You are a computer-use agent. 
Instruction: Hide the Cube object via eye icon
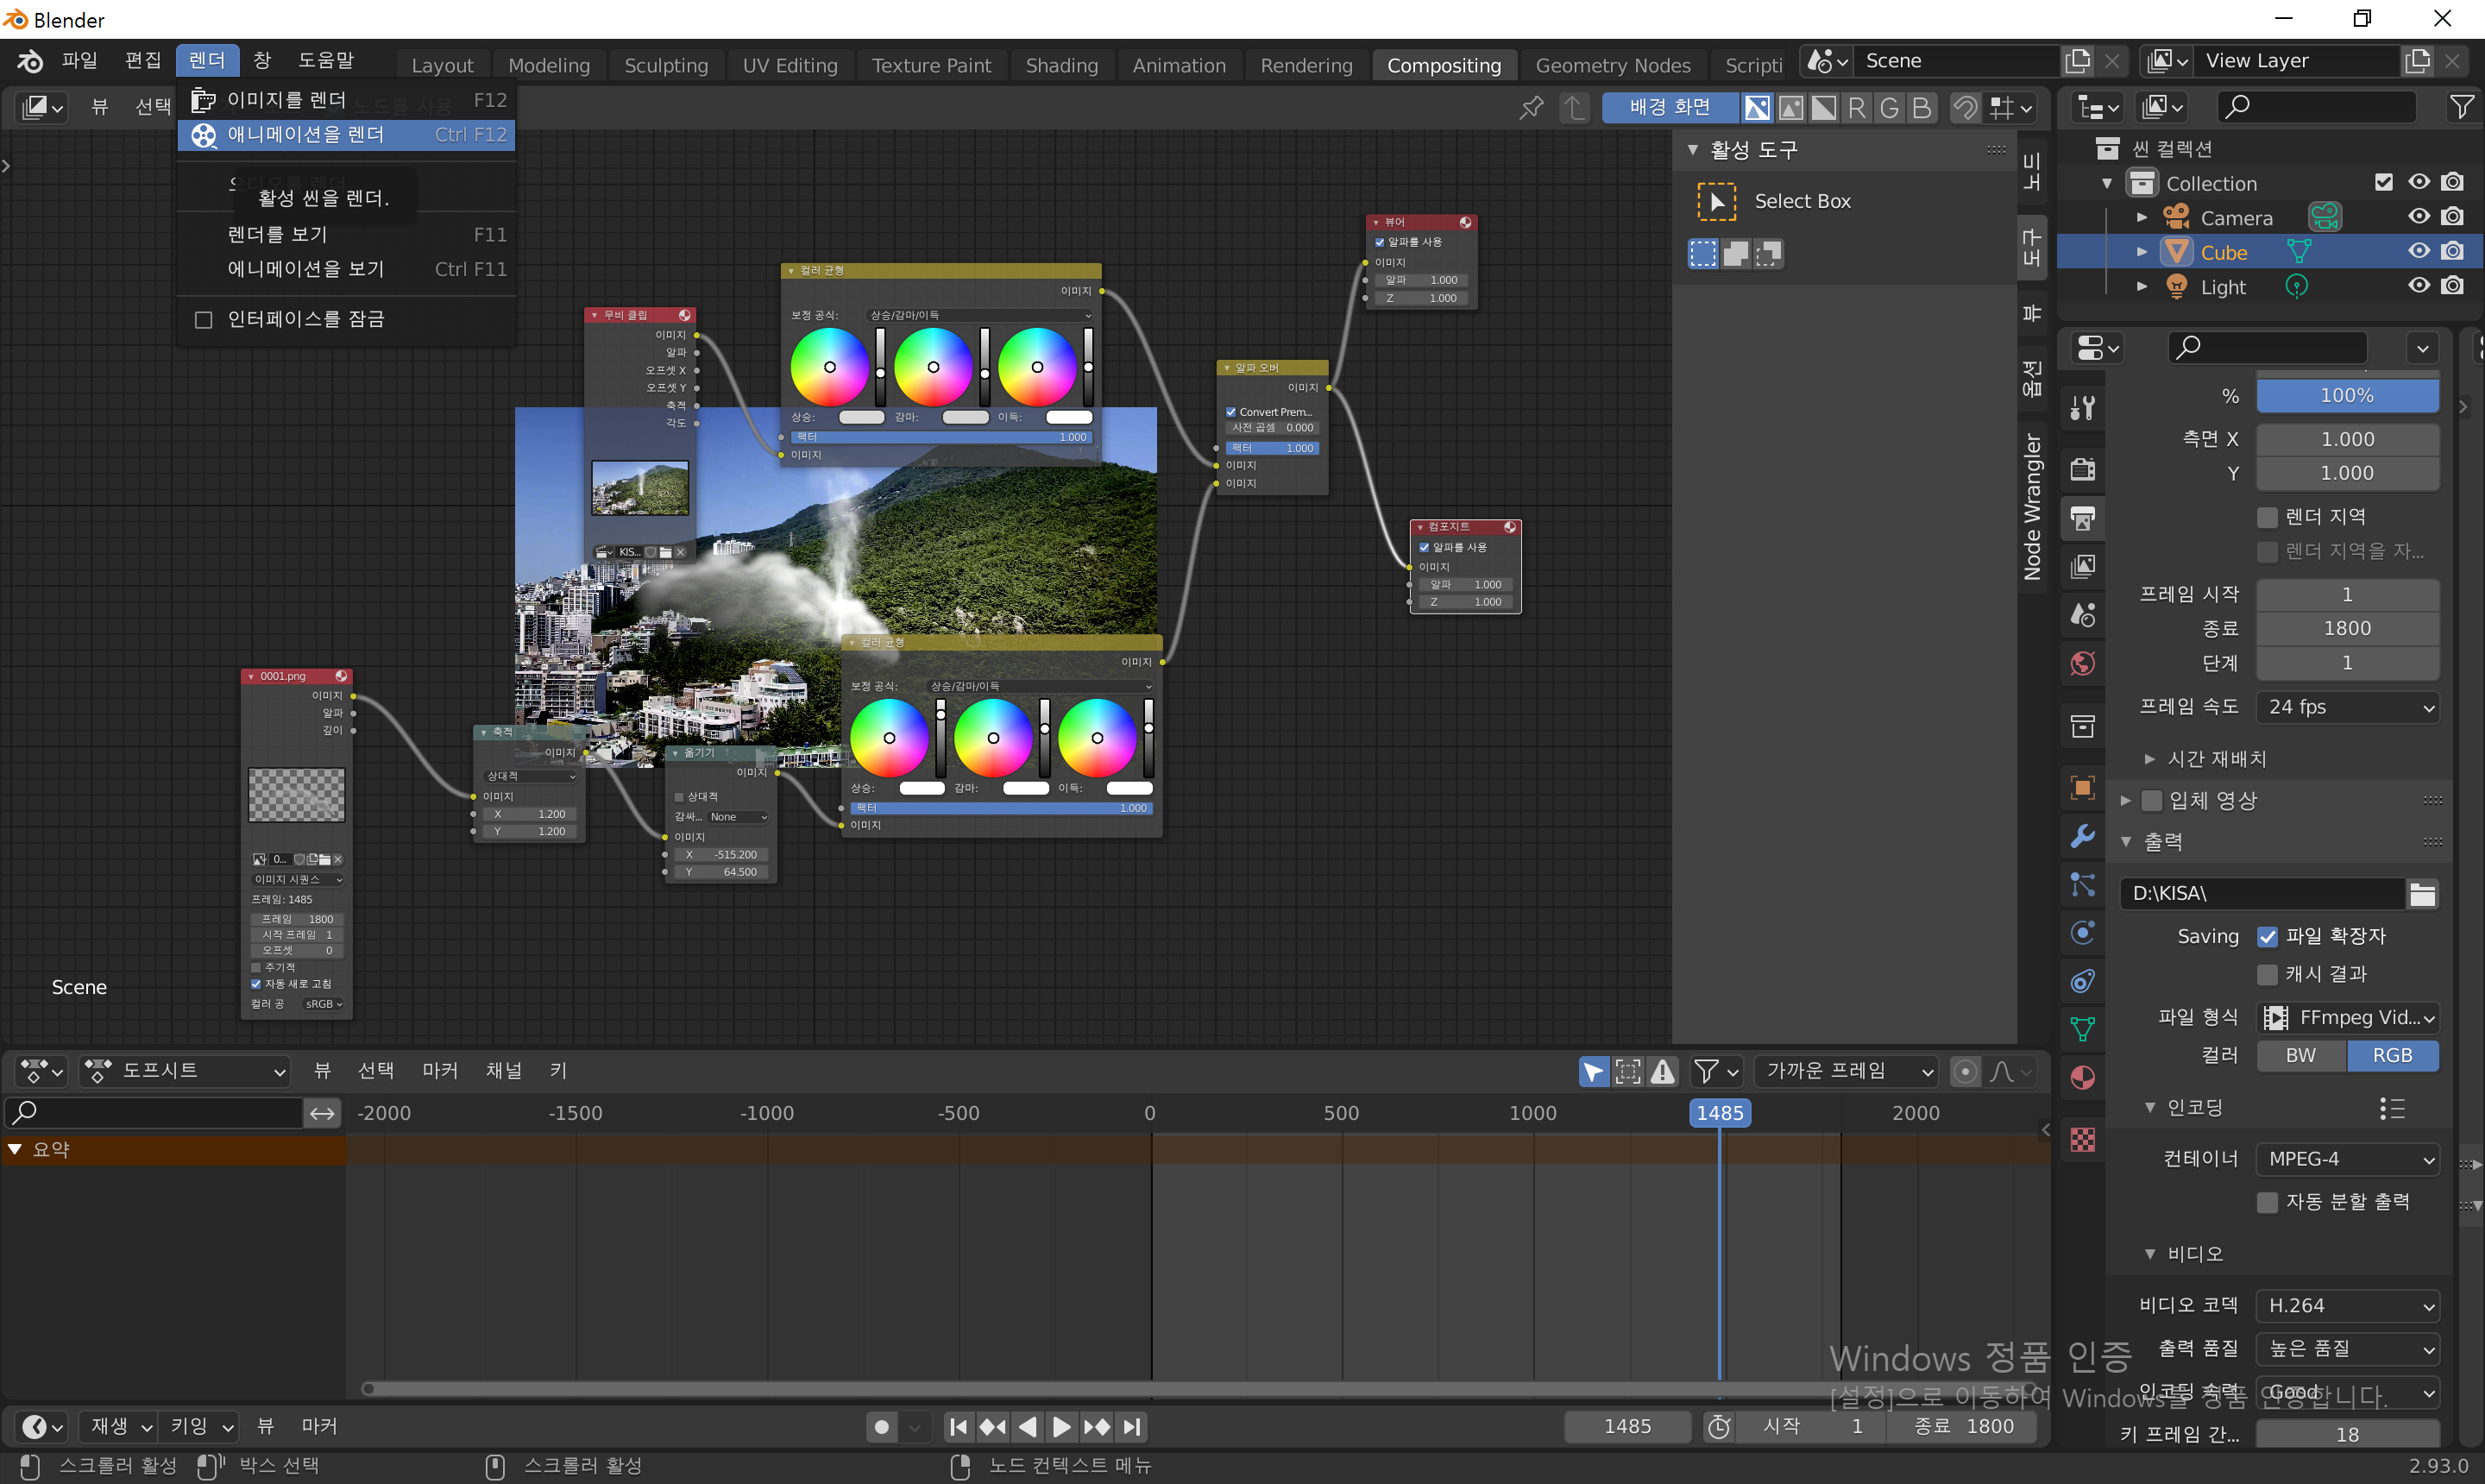tap(2418, 251)
